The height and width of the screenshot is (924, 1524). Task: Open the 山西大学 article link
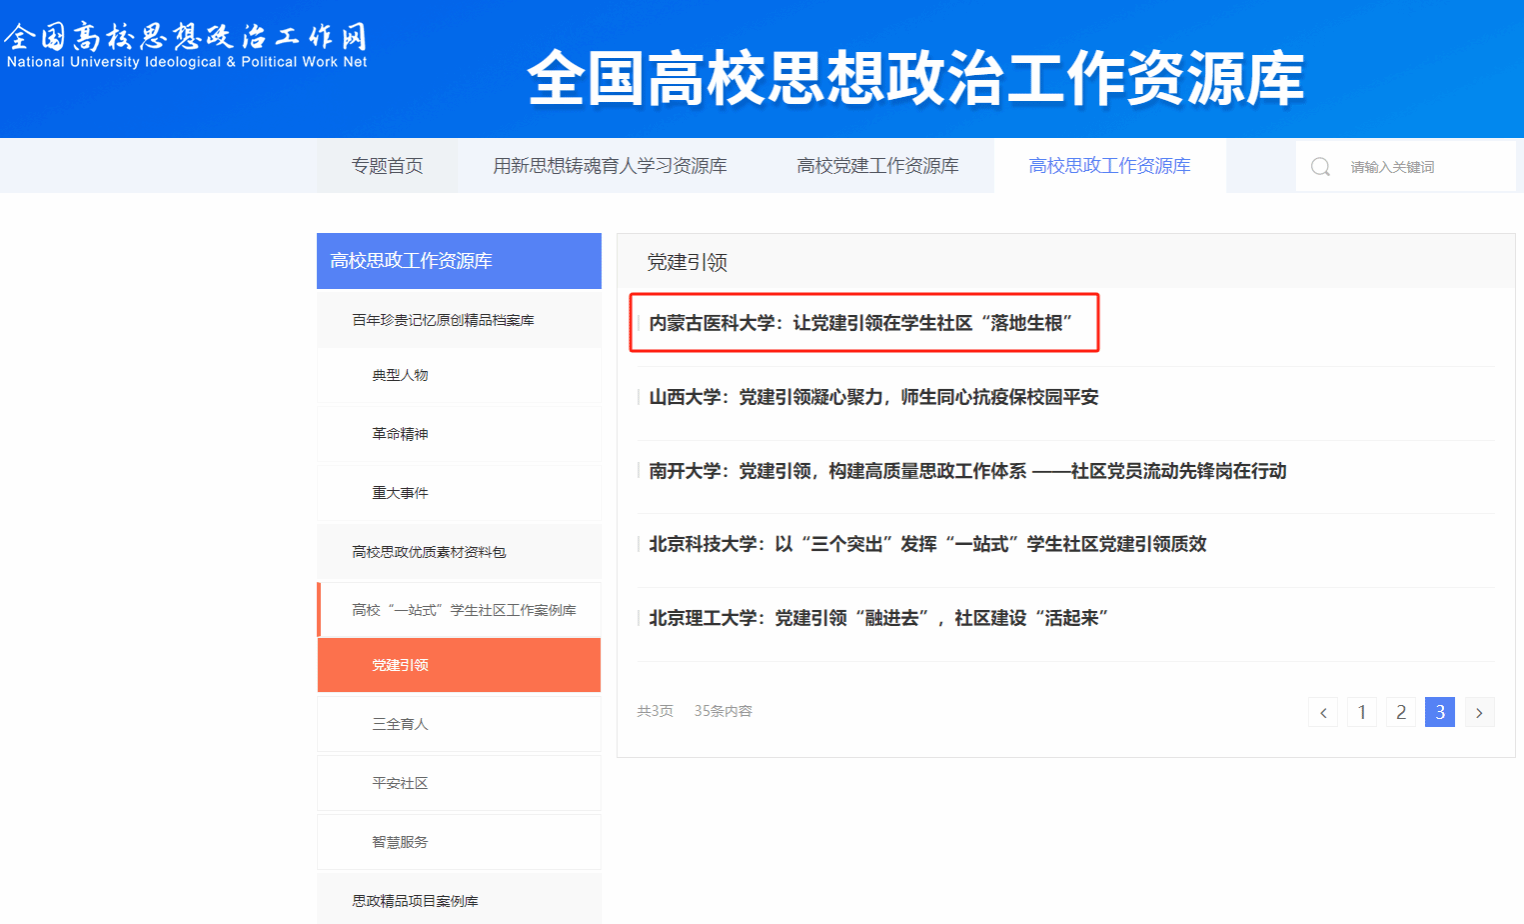[x=873, y=397]
